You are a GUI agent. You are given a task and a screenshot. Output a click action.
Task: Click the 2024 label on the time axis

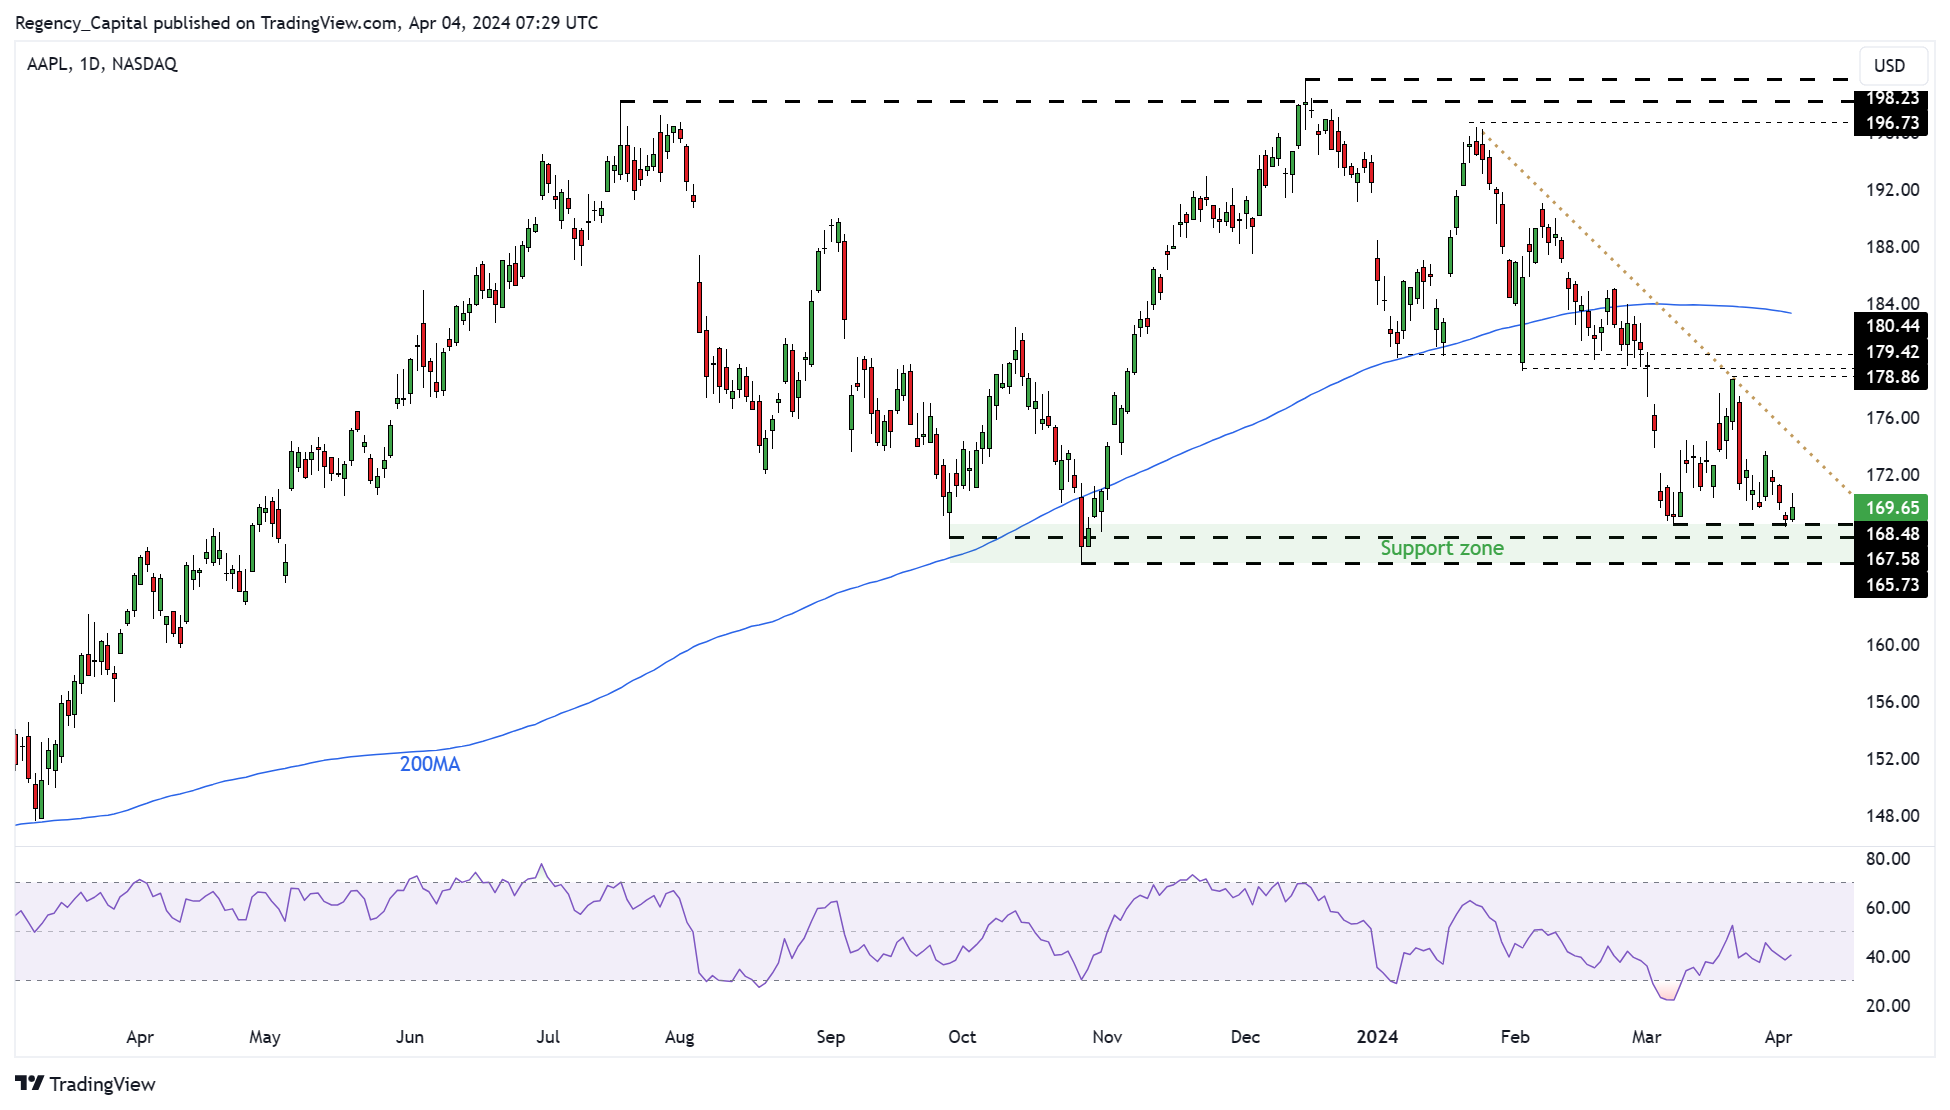pos(1377,1037)
